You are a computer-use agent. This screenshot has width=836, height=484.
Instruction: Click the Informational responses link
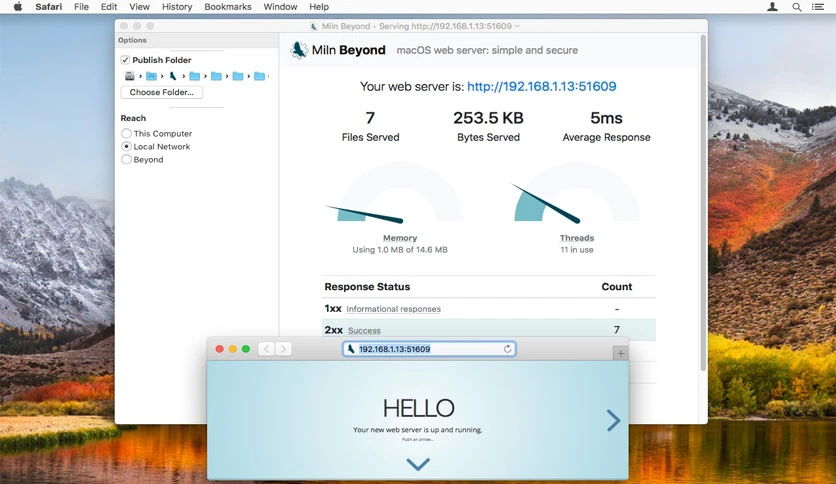coord(393,309)
